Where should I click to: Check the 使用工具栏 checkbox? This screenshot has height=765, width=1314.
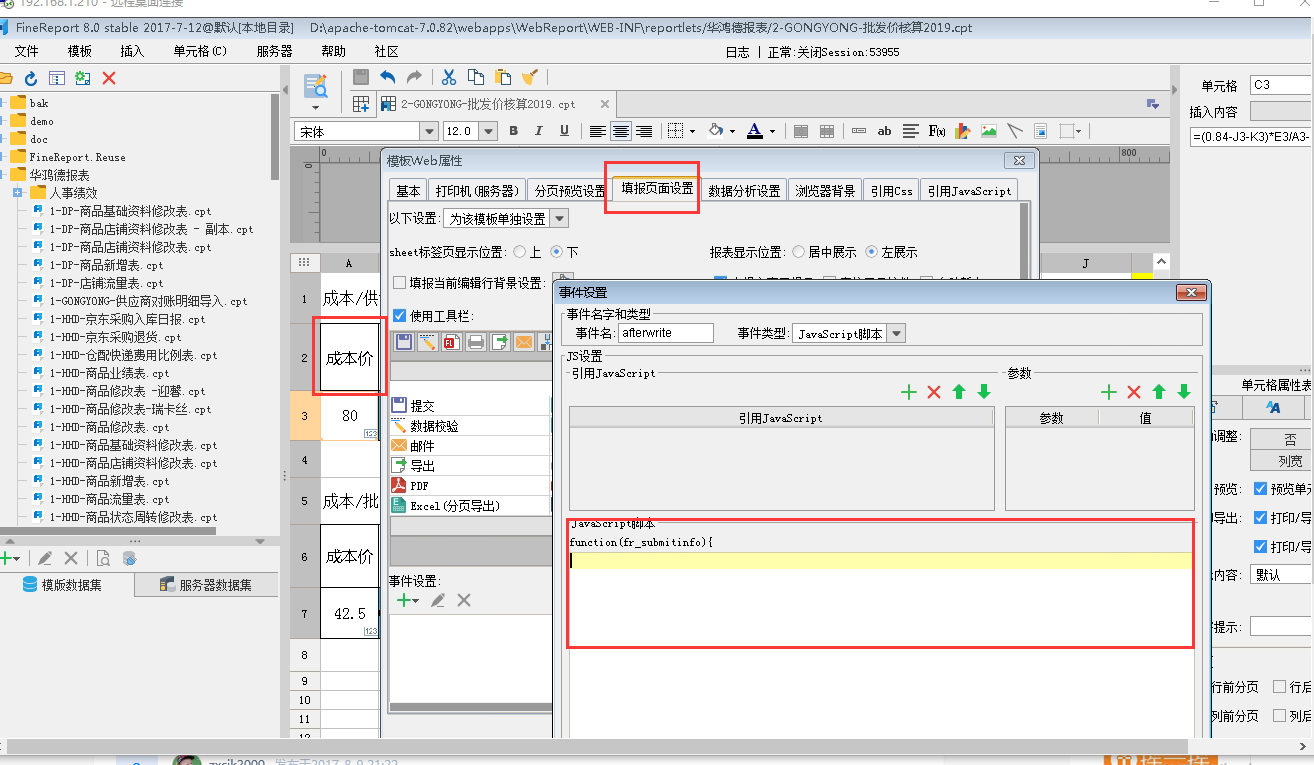pyautogui.click(x=400, y=315)
